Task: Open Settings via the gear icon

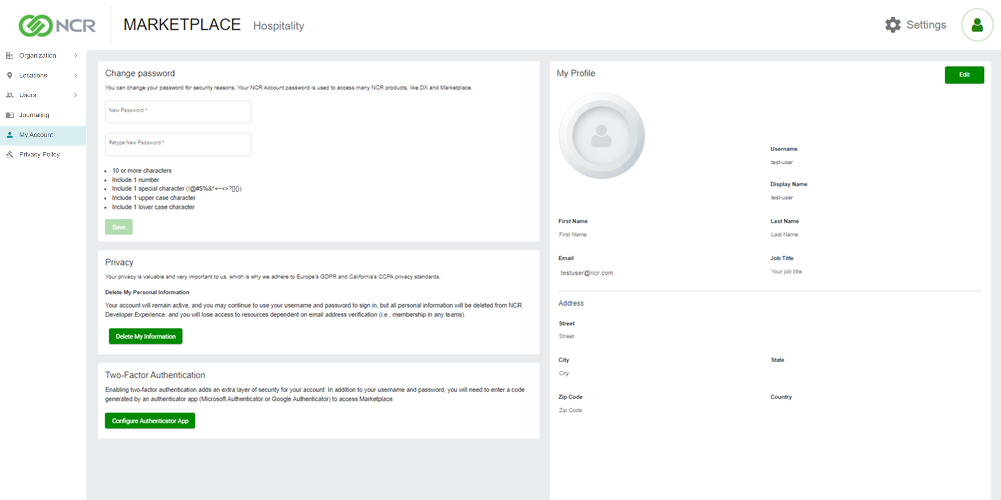Action: tap(892, 25)
